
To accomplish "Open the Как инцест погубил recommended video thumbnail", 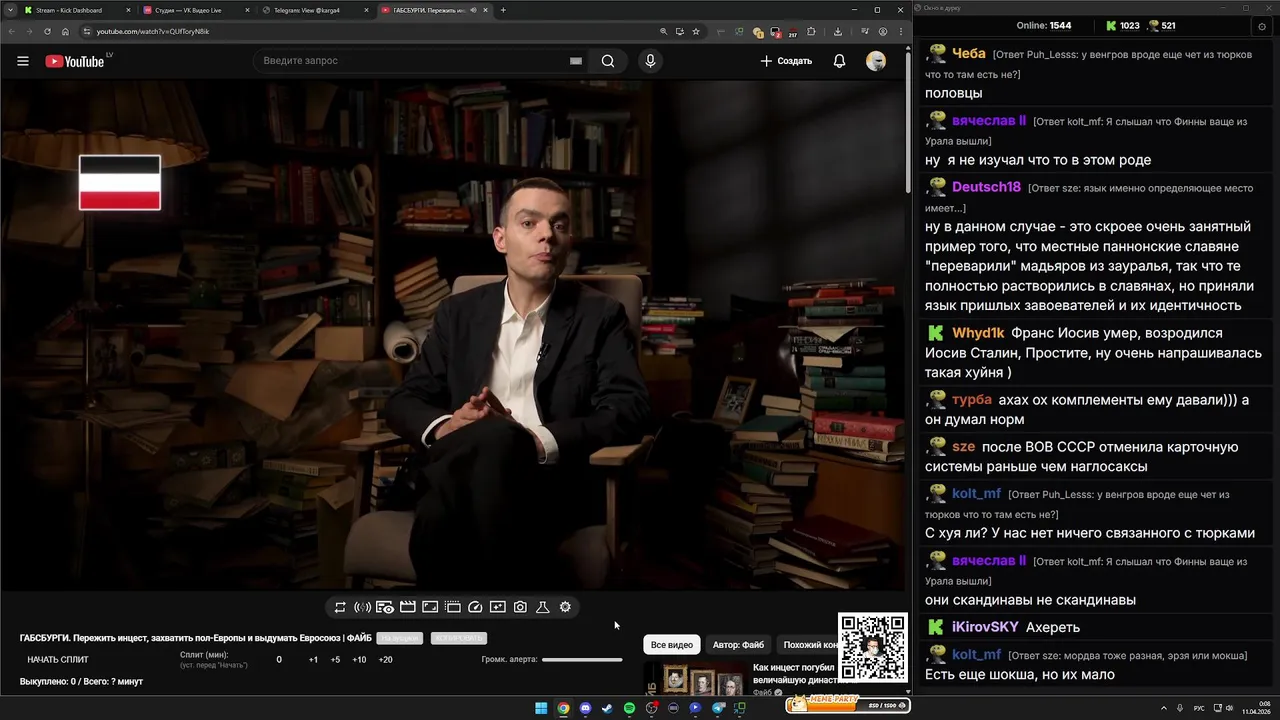I will coord(695,680).
